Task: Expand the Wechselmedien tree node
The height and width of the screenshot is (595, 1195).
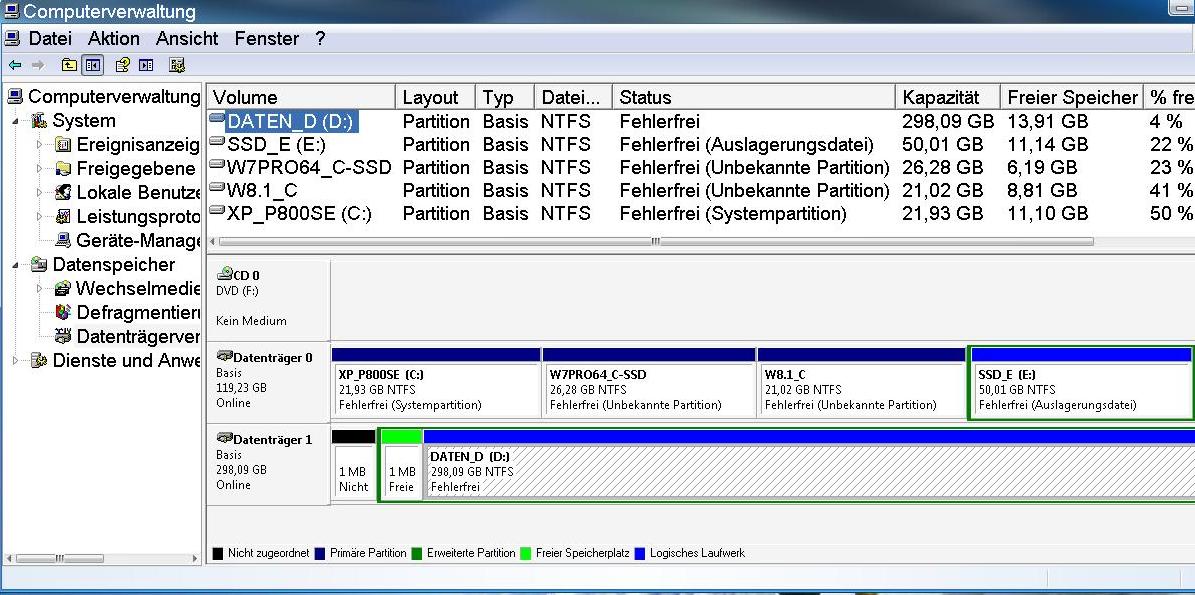Action: tap(40, 289)
